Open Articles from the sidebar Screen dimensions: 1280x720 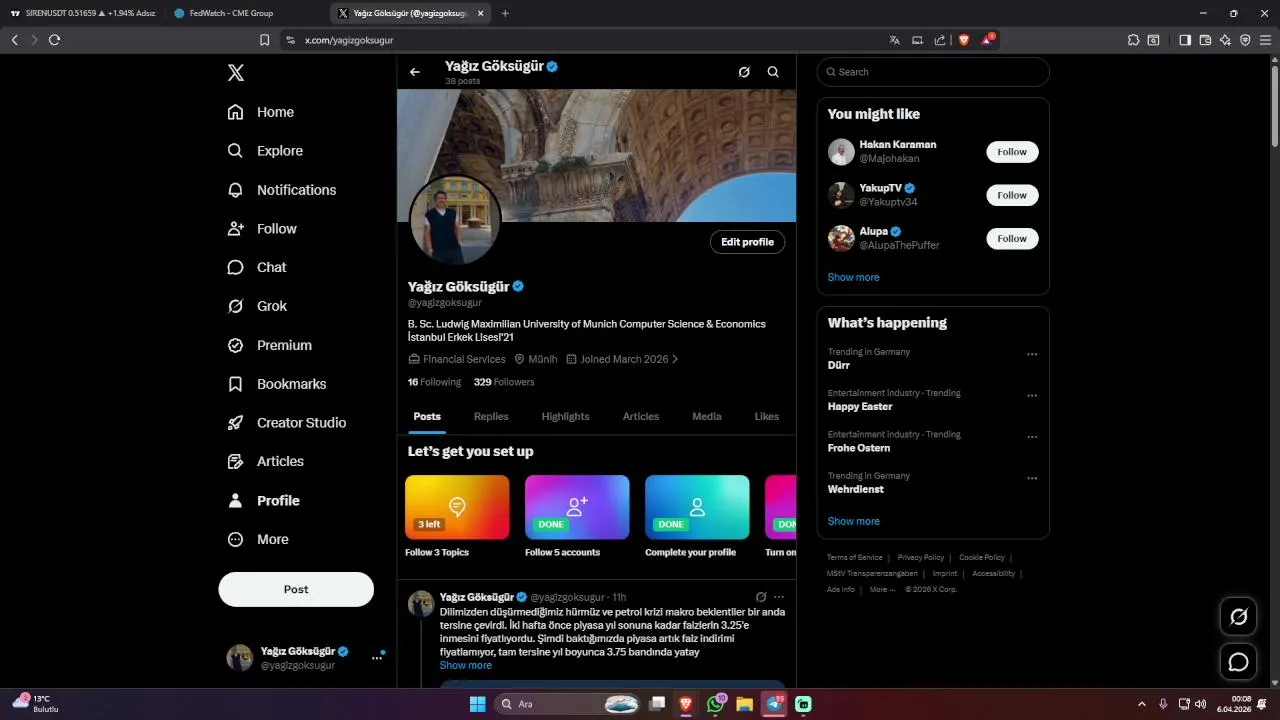pyautogui.click(x=265, y=461)
